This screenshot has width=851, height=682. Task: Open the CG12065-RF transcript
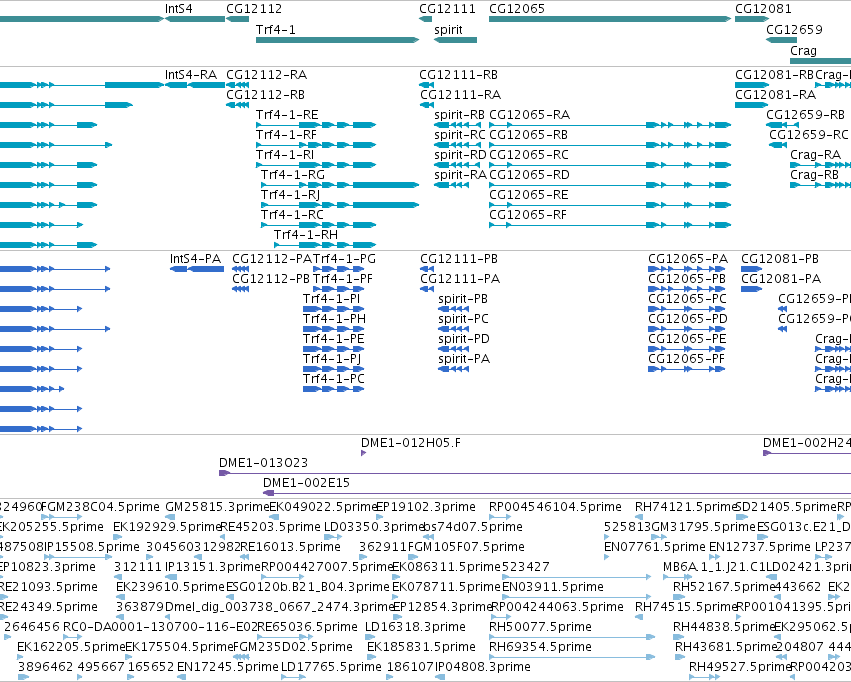(x=610, y=225)
